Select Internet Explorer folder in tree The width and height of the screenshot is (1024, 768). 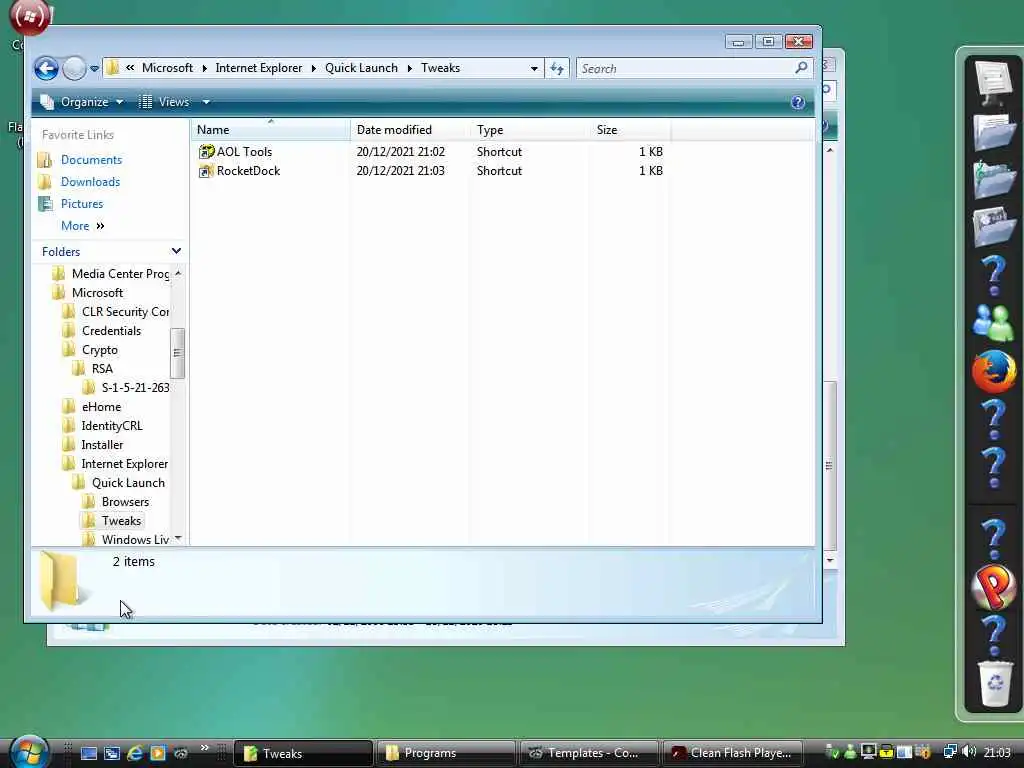click(124, 464)
